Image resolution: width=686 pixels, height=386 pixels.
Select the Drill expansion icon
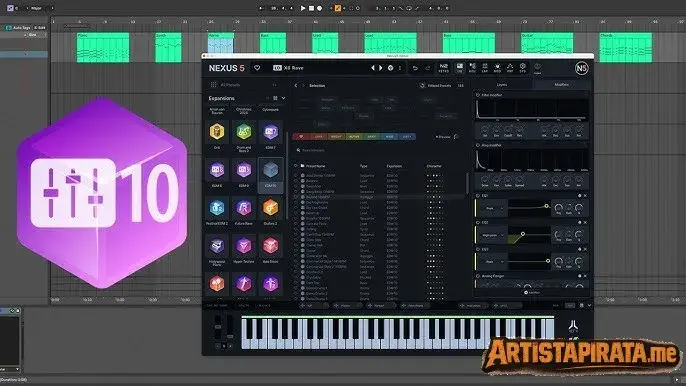click(217, 132)
